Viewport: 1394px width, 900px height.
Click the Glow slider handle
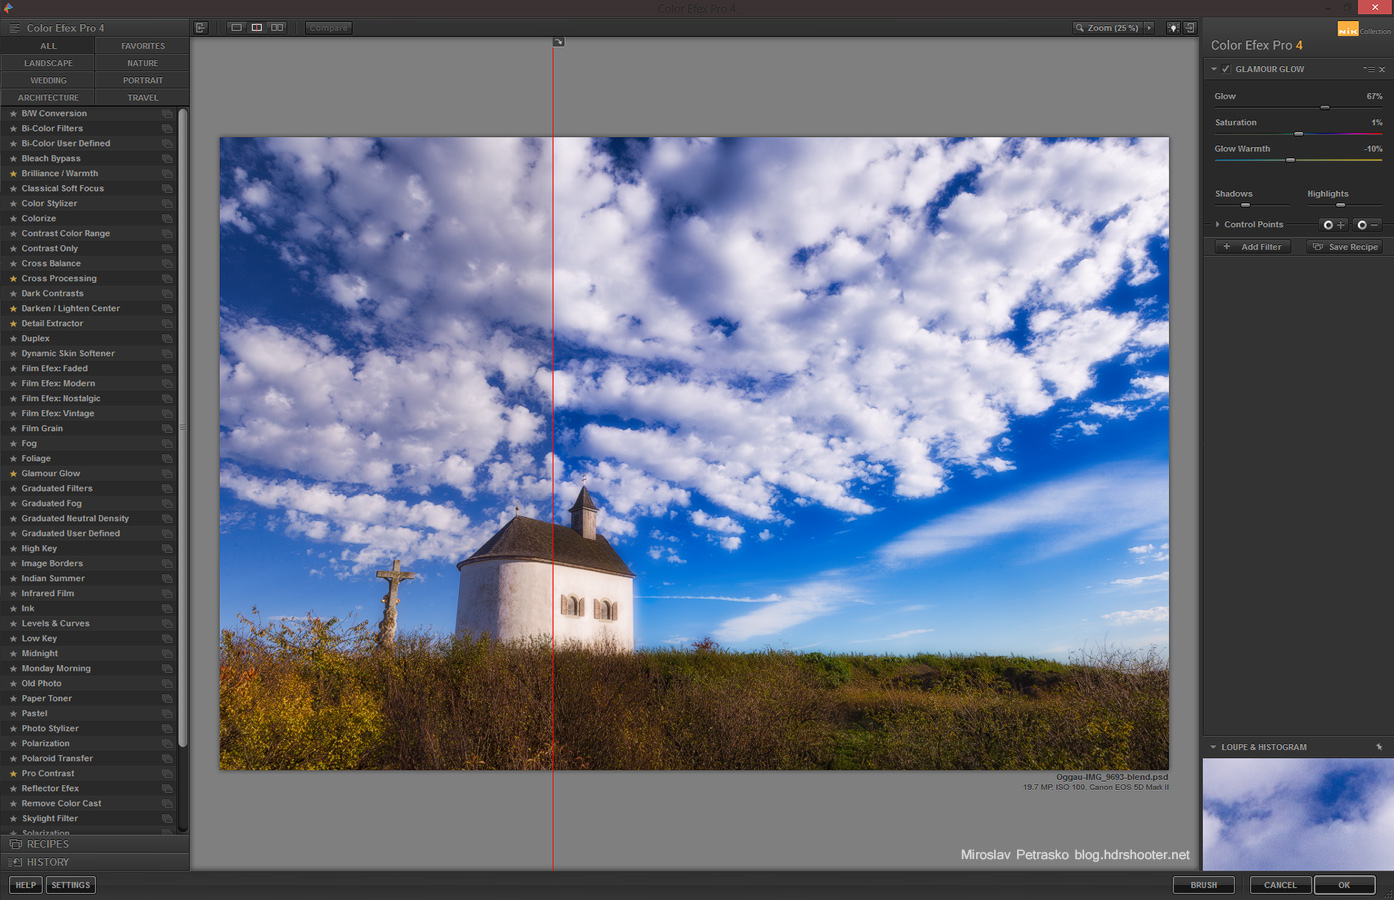point(1325,107)
